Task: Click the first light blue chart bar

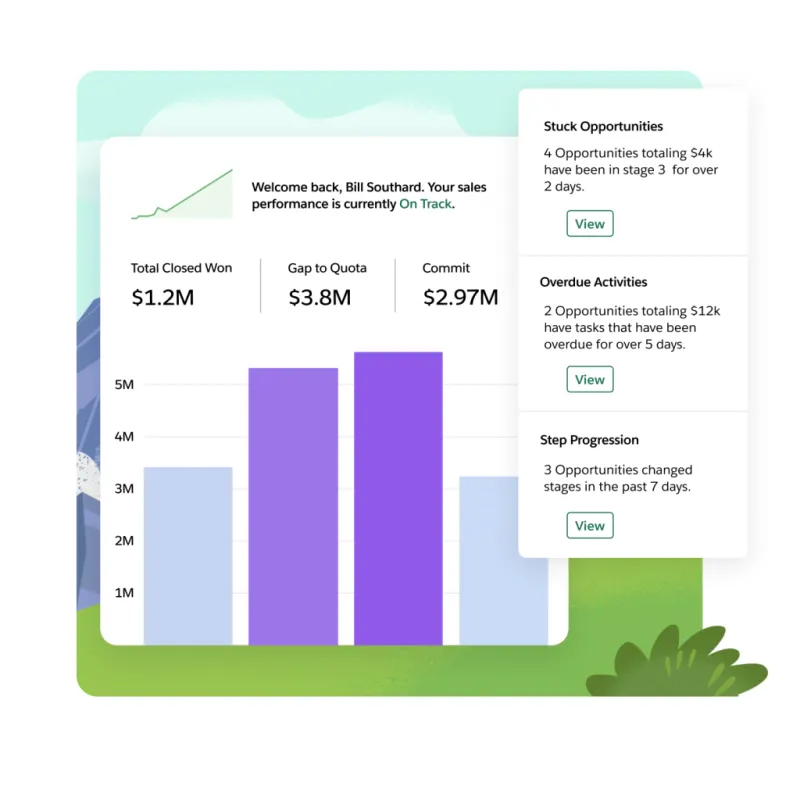Action: tap(188, 556)
